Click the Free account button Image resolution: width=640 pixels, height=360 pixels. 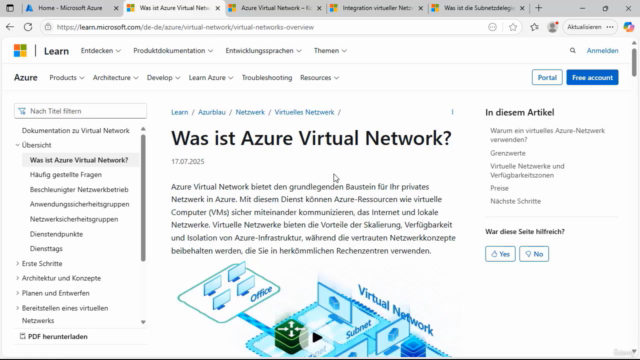[592, 78]
